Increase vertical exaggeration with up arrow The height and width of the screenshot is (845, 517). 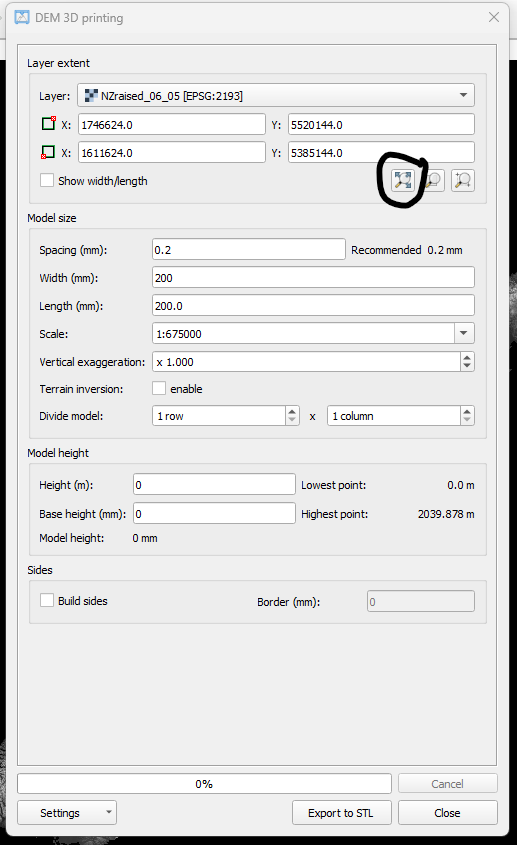click(467, 357)
